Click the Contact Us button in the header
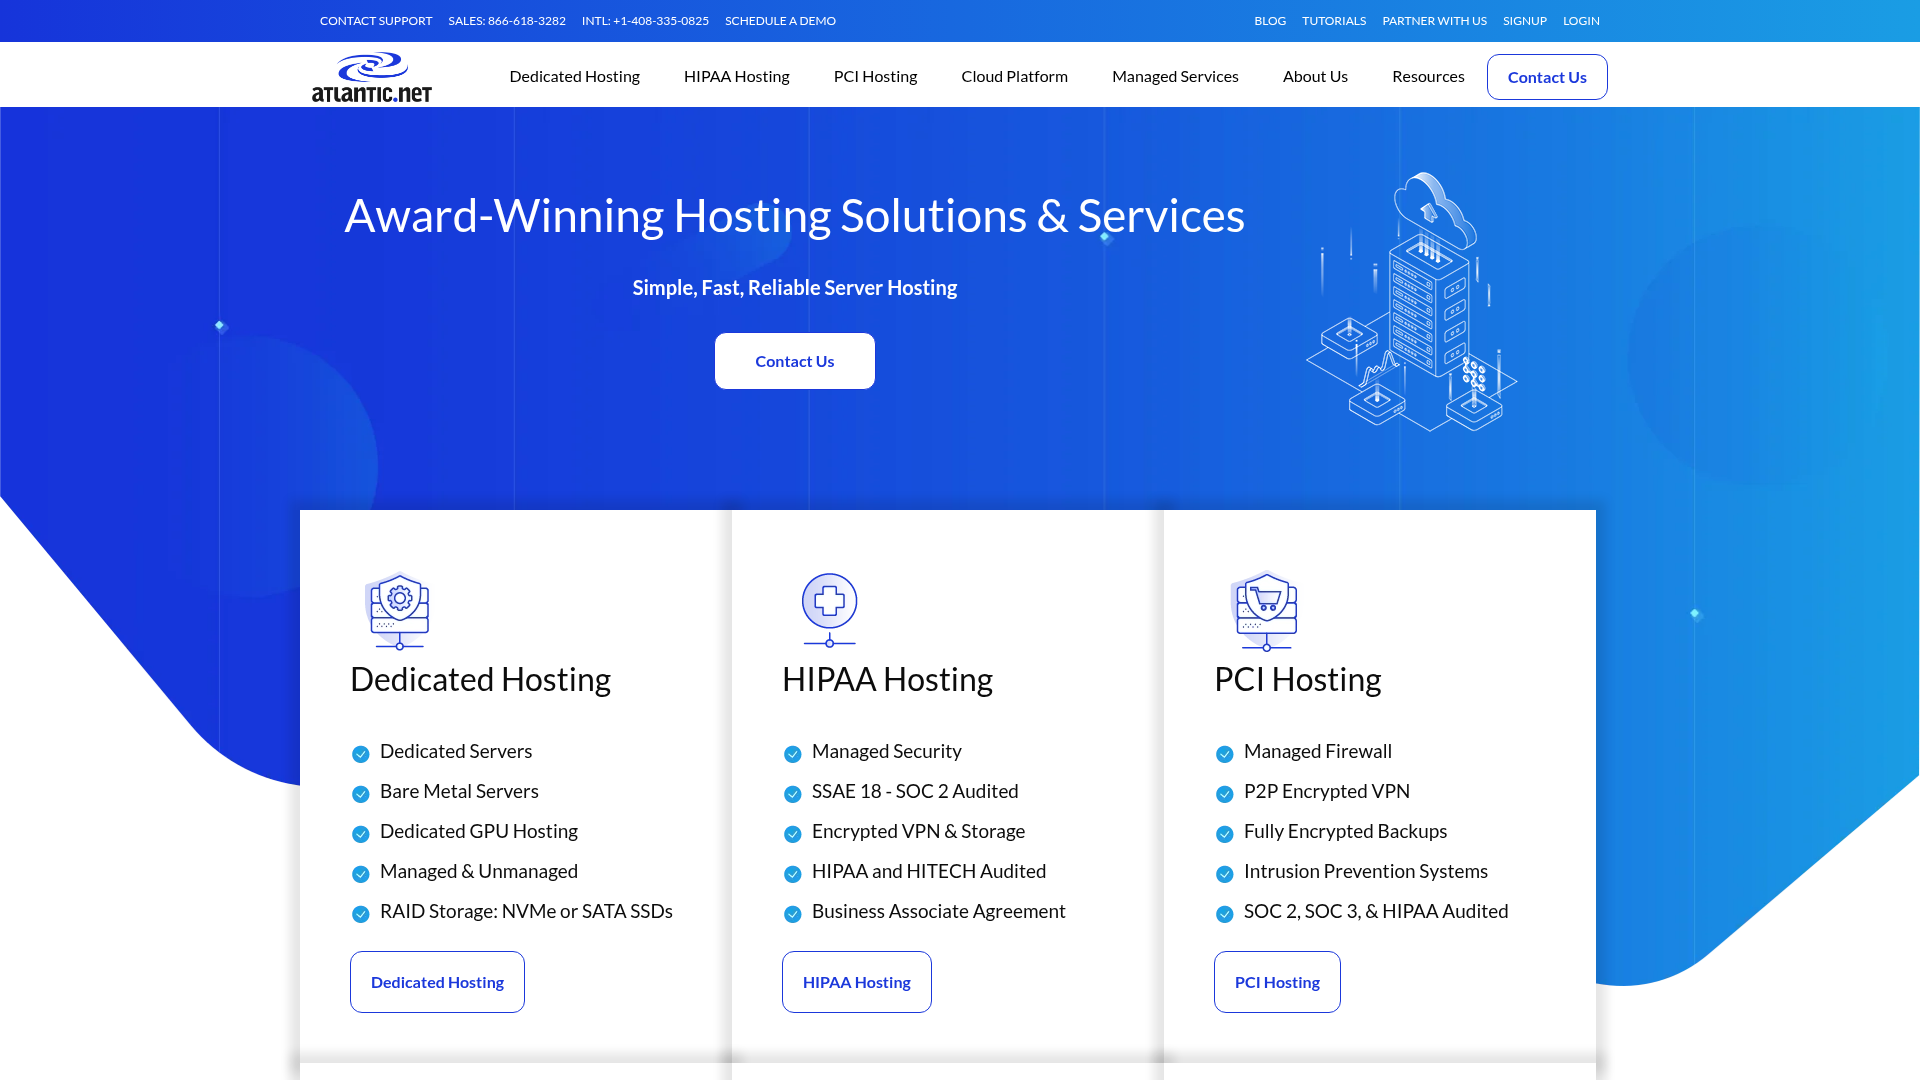Screen dimensions: 1920x1080 [1547, 76]
